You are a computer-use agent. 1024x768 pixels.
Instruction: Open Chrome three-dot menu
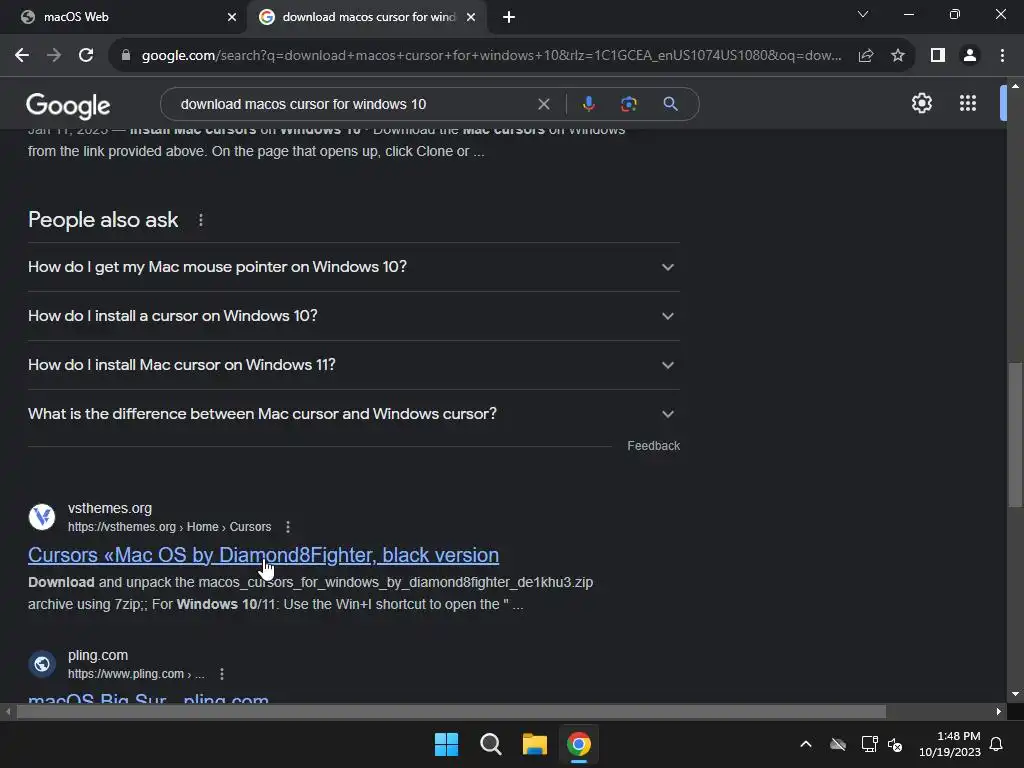tap(1002, 56)
